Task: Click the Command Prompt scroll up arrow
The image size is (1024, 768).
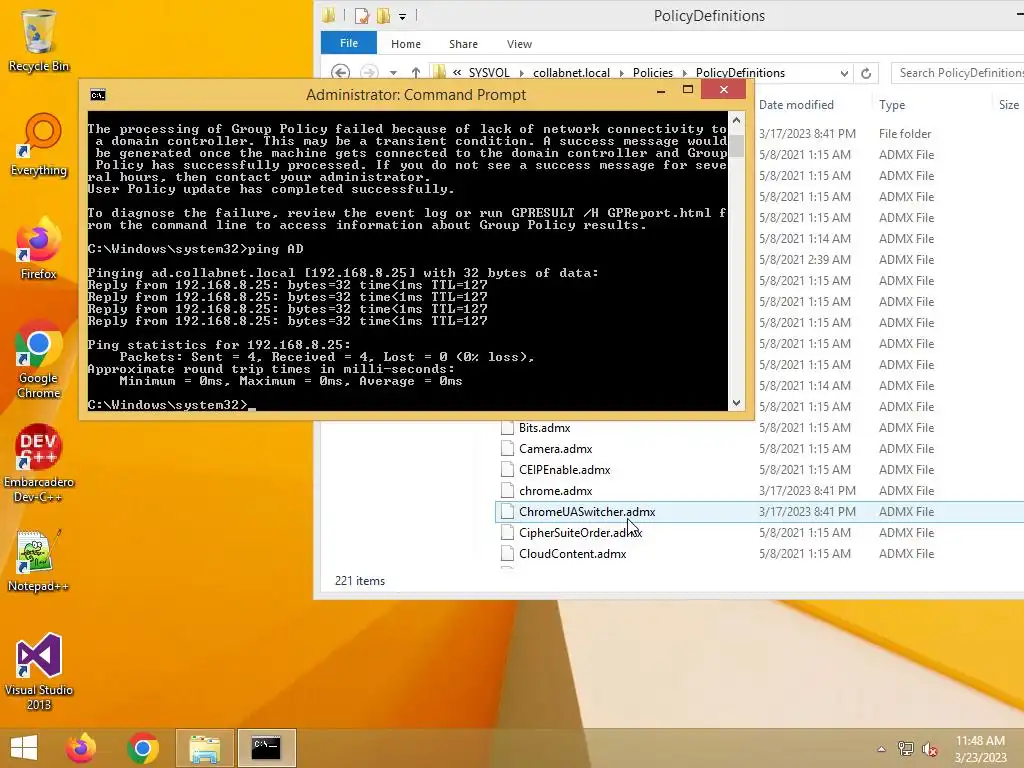Action: 737,120
